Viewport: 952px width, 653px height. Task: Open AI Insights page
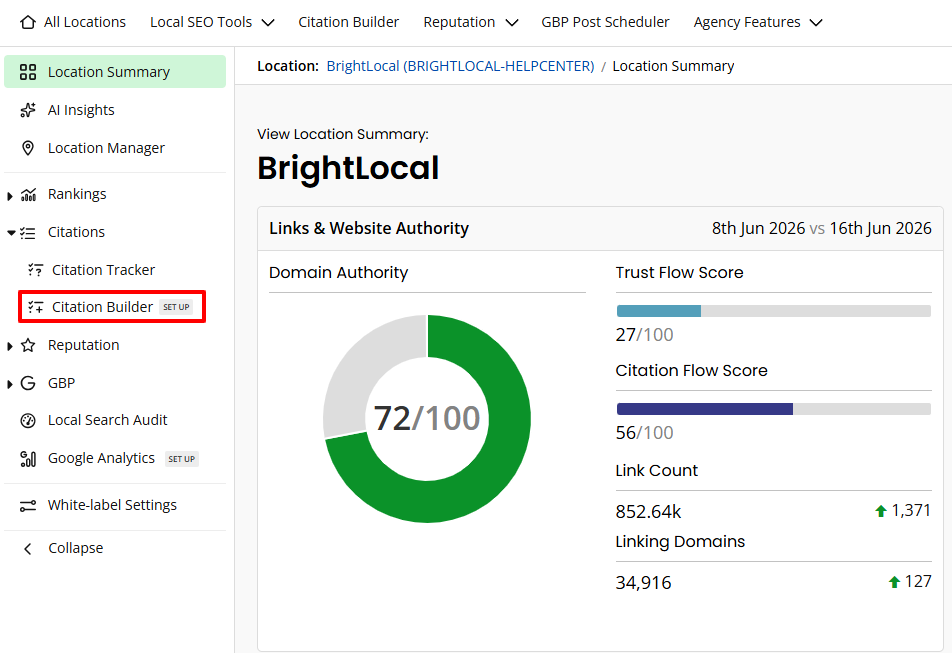(x=81, y=110)
